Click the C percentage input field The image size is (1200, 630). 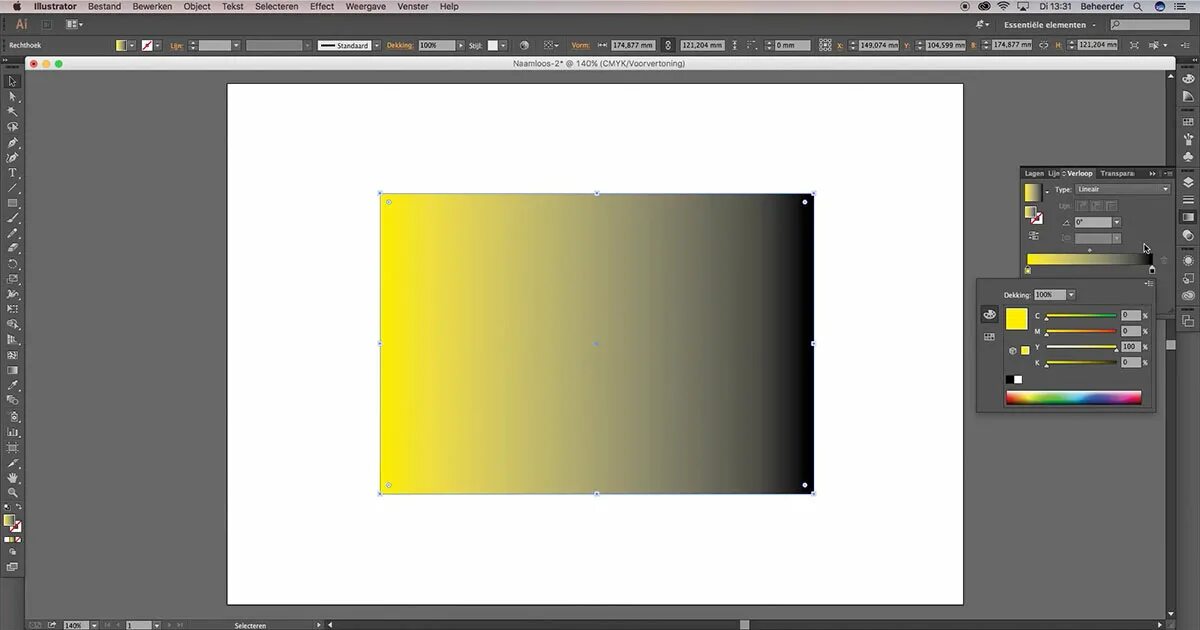point(1130,315)
